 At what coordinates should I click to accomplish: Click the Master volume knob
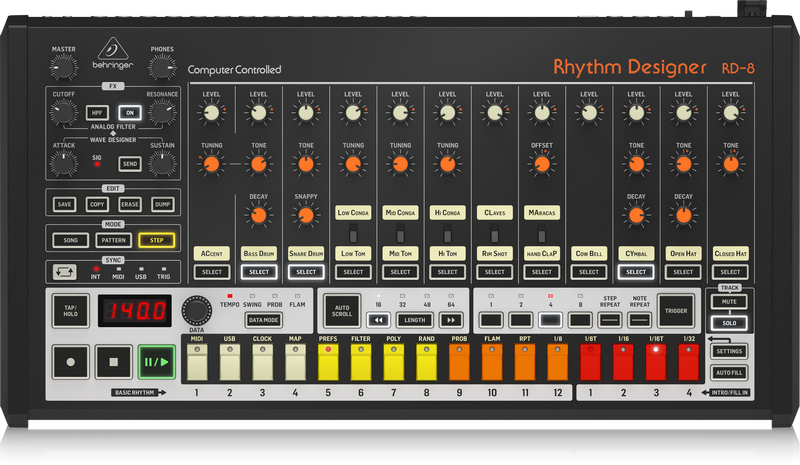62,67
